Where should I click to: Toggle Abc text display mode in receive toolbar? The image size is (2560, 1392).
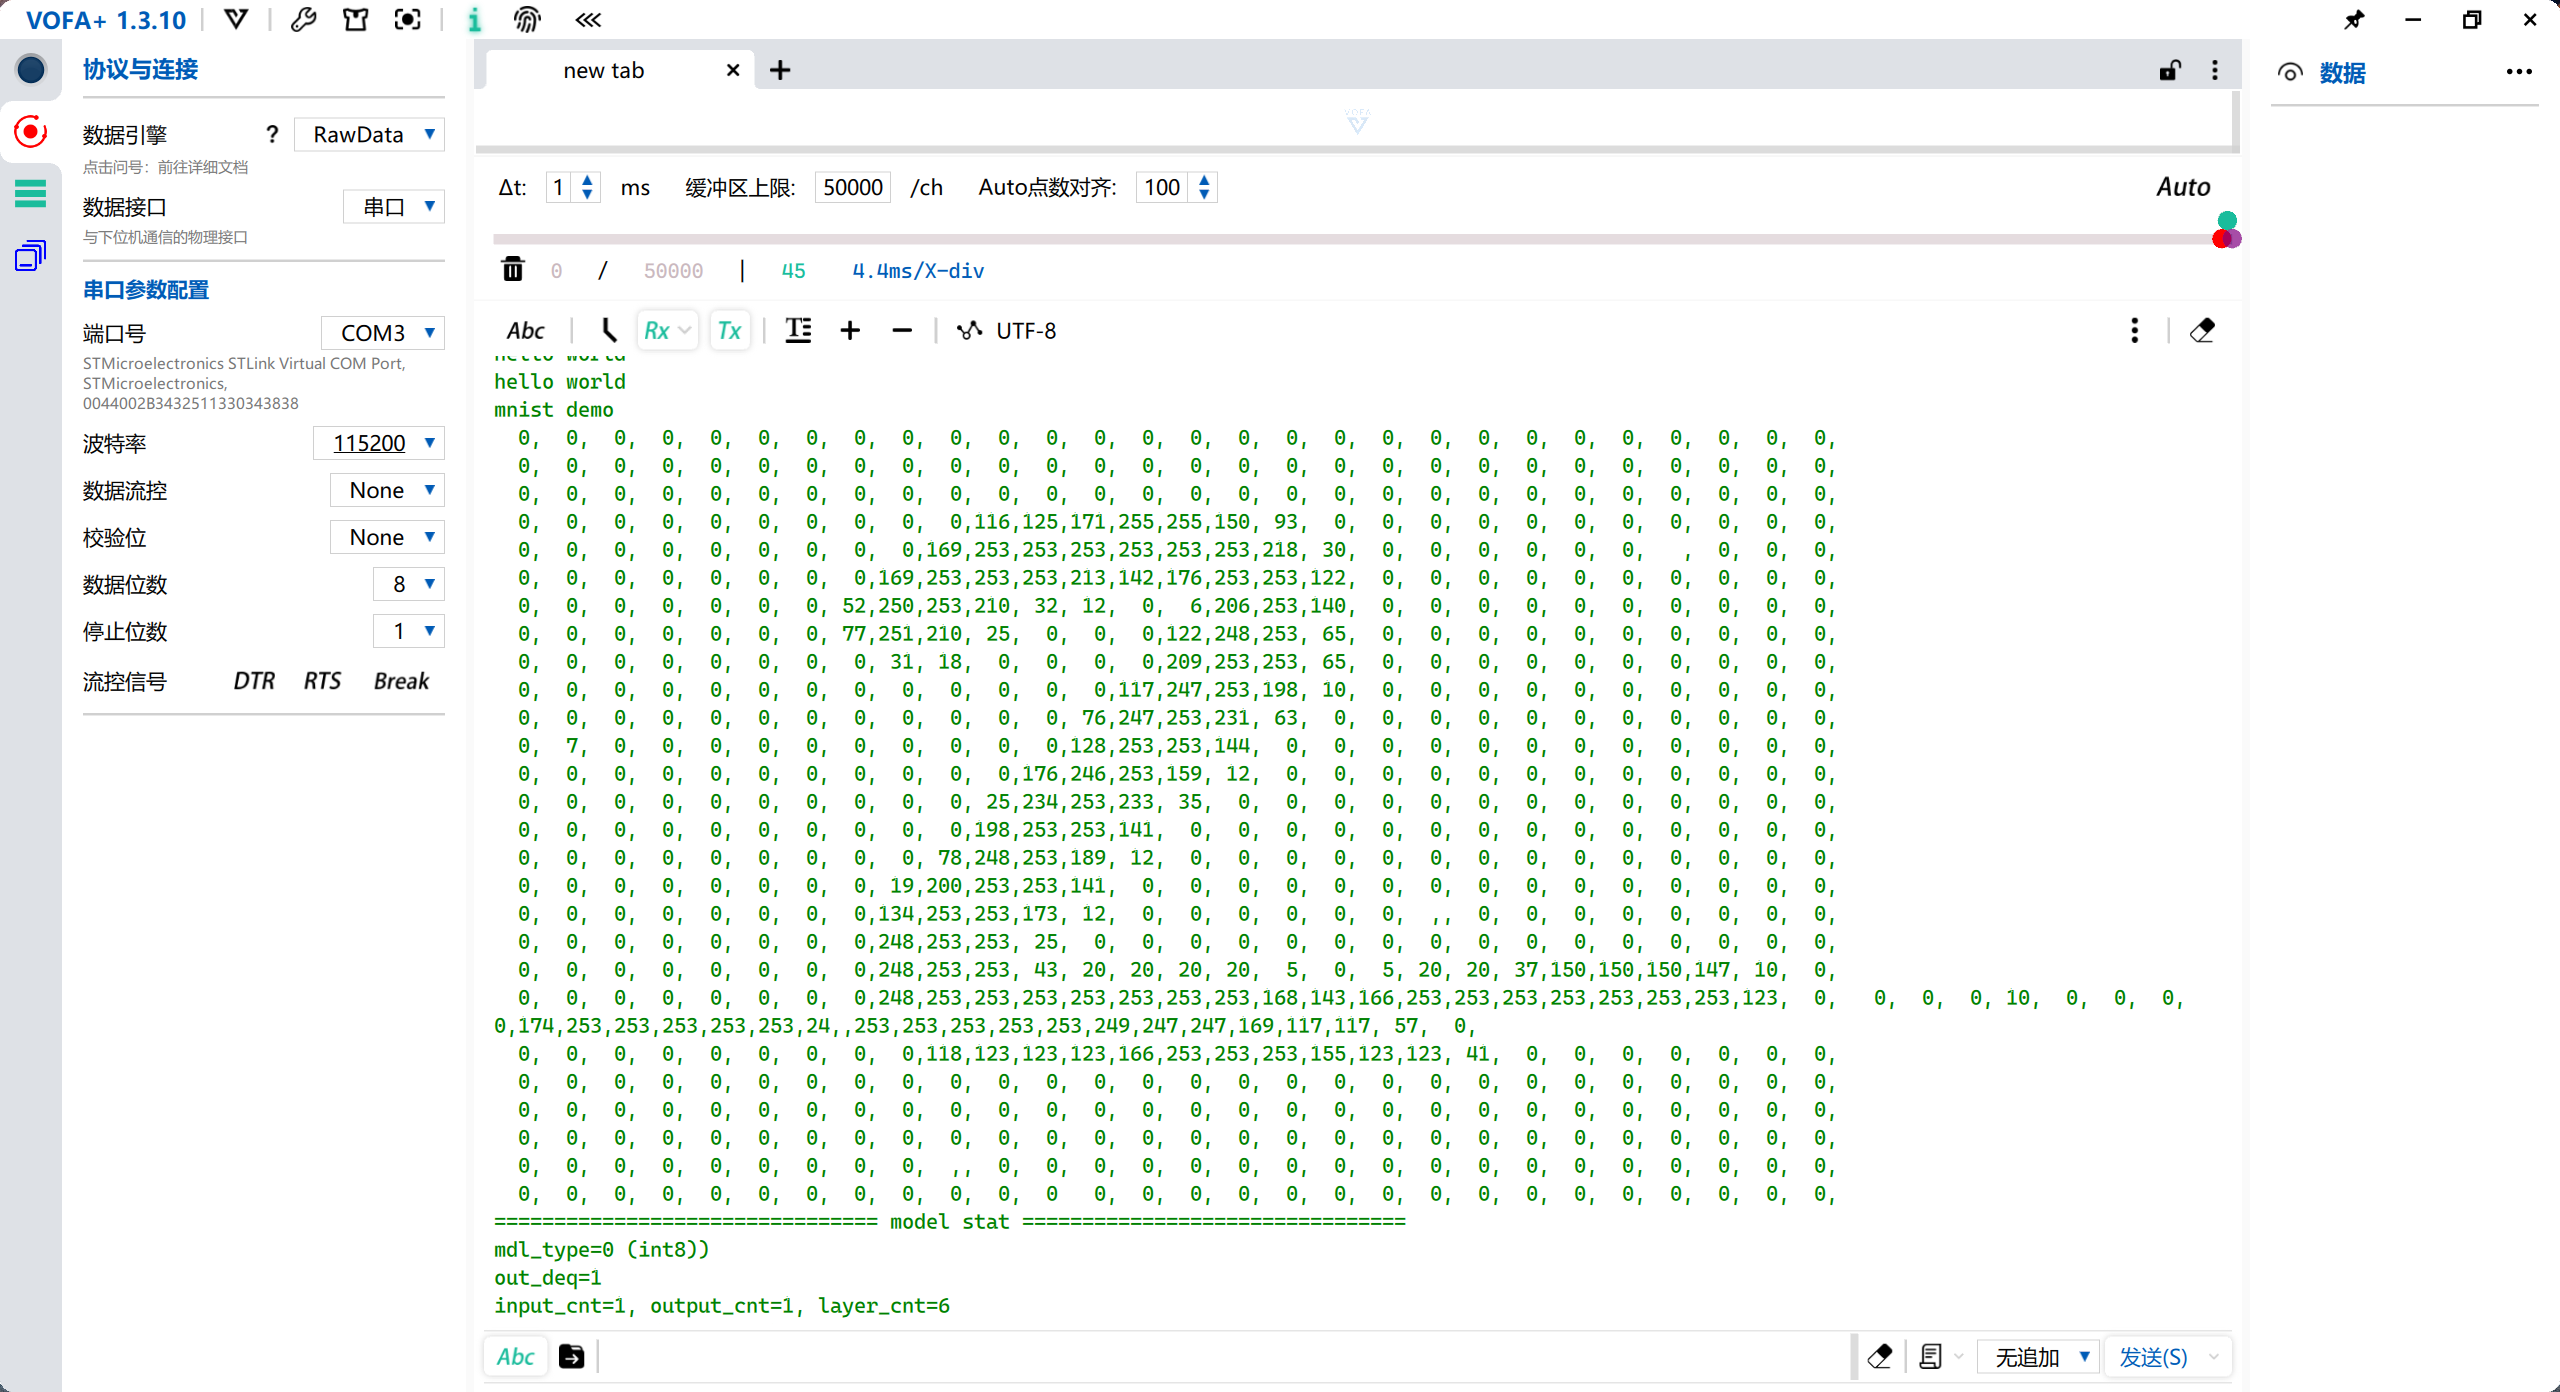(525, 331)
